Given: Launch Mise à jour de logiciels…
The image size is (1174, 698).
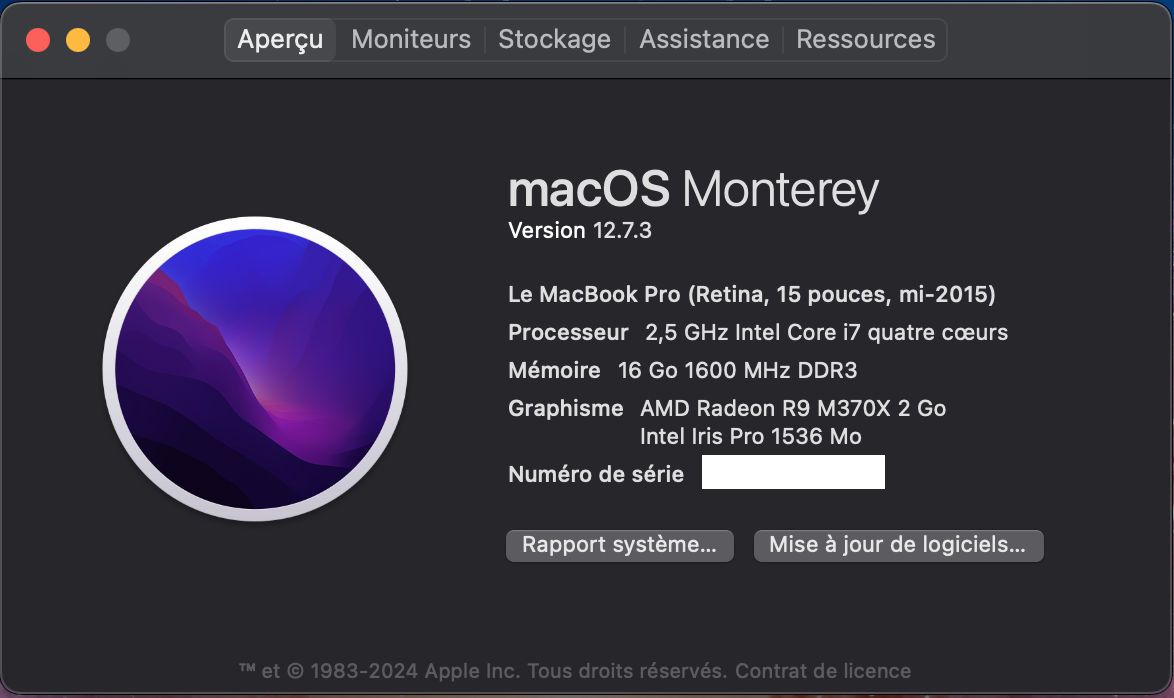Looking at the screenshot, I should pos(898,545).
